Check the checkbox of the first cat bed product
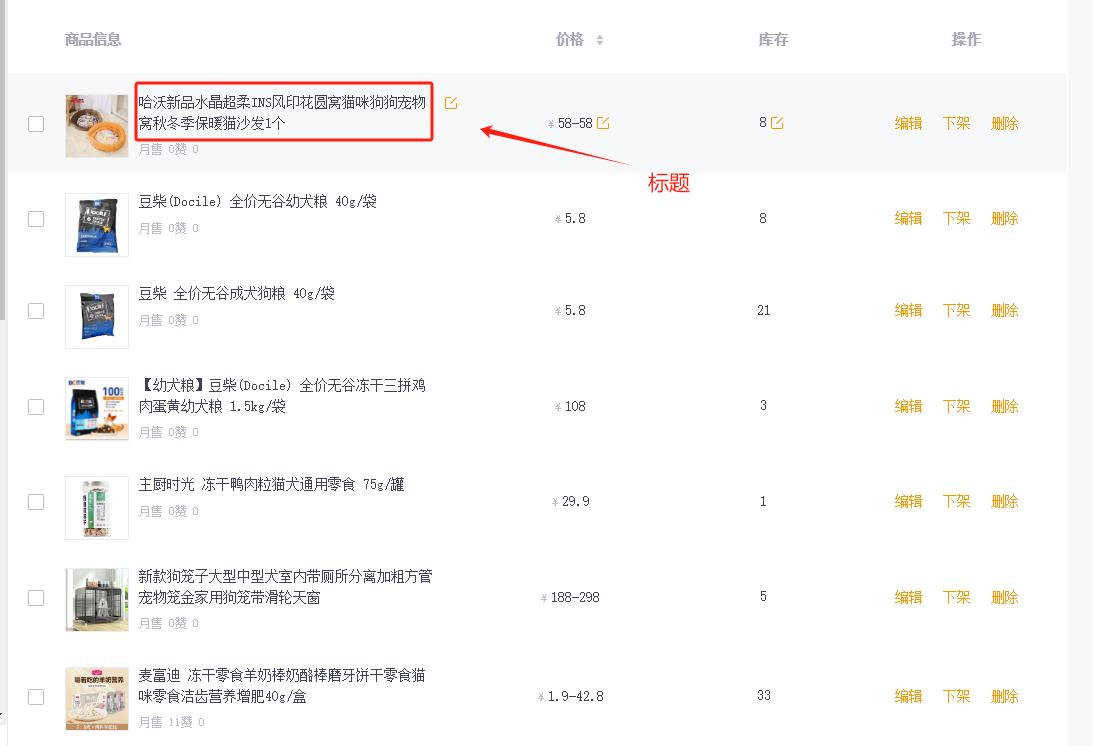The height and width of the screenshot is (746, 1093). click(x=36, y=124)
